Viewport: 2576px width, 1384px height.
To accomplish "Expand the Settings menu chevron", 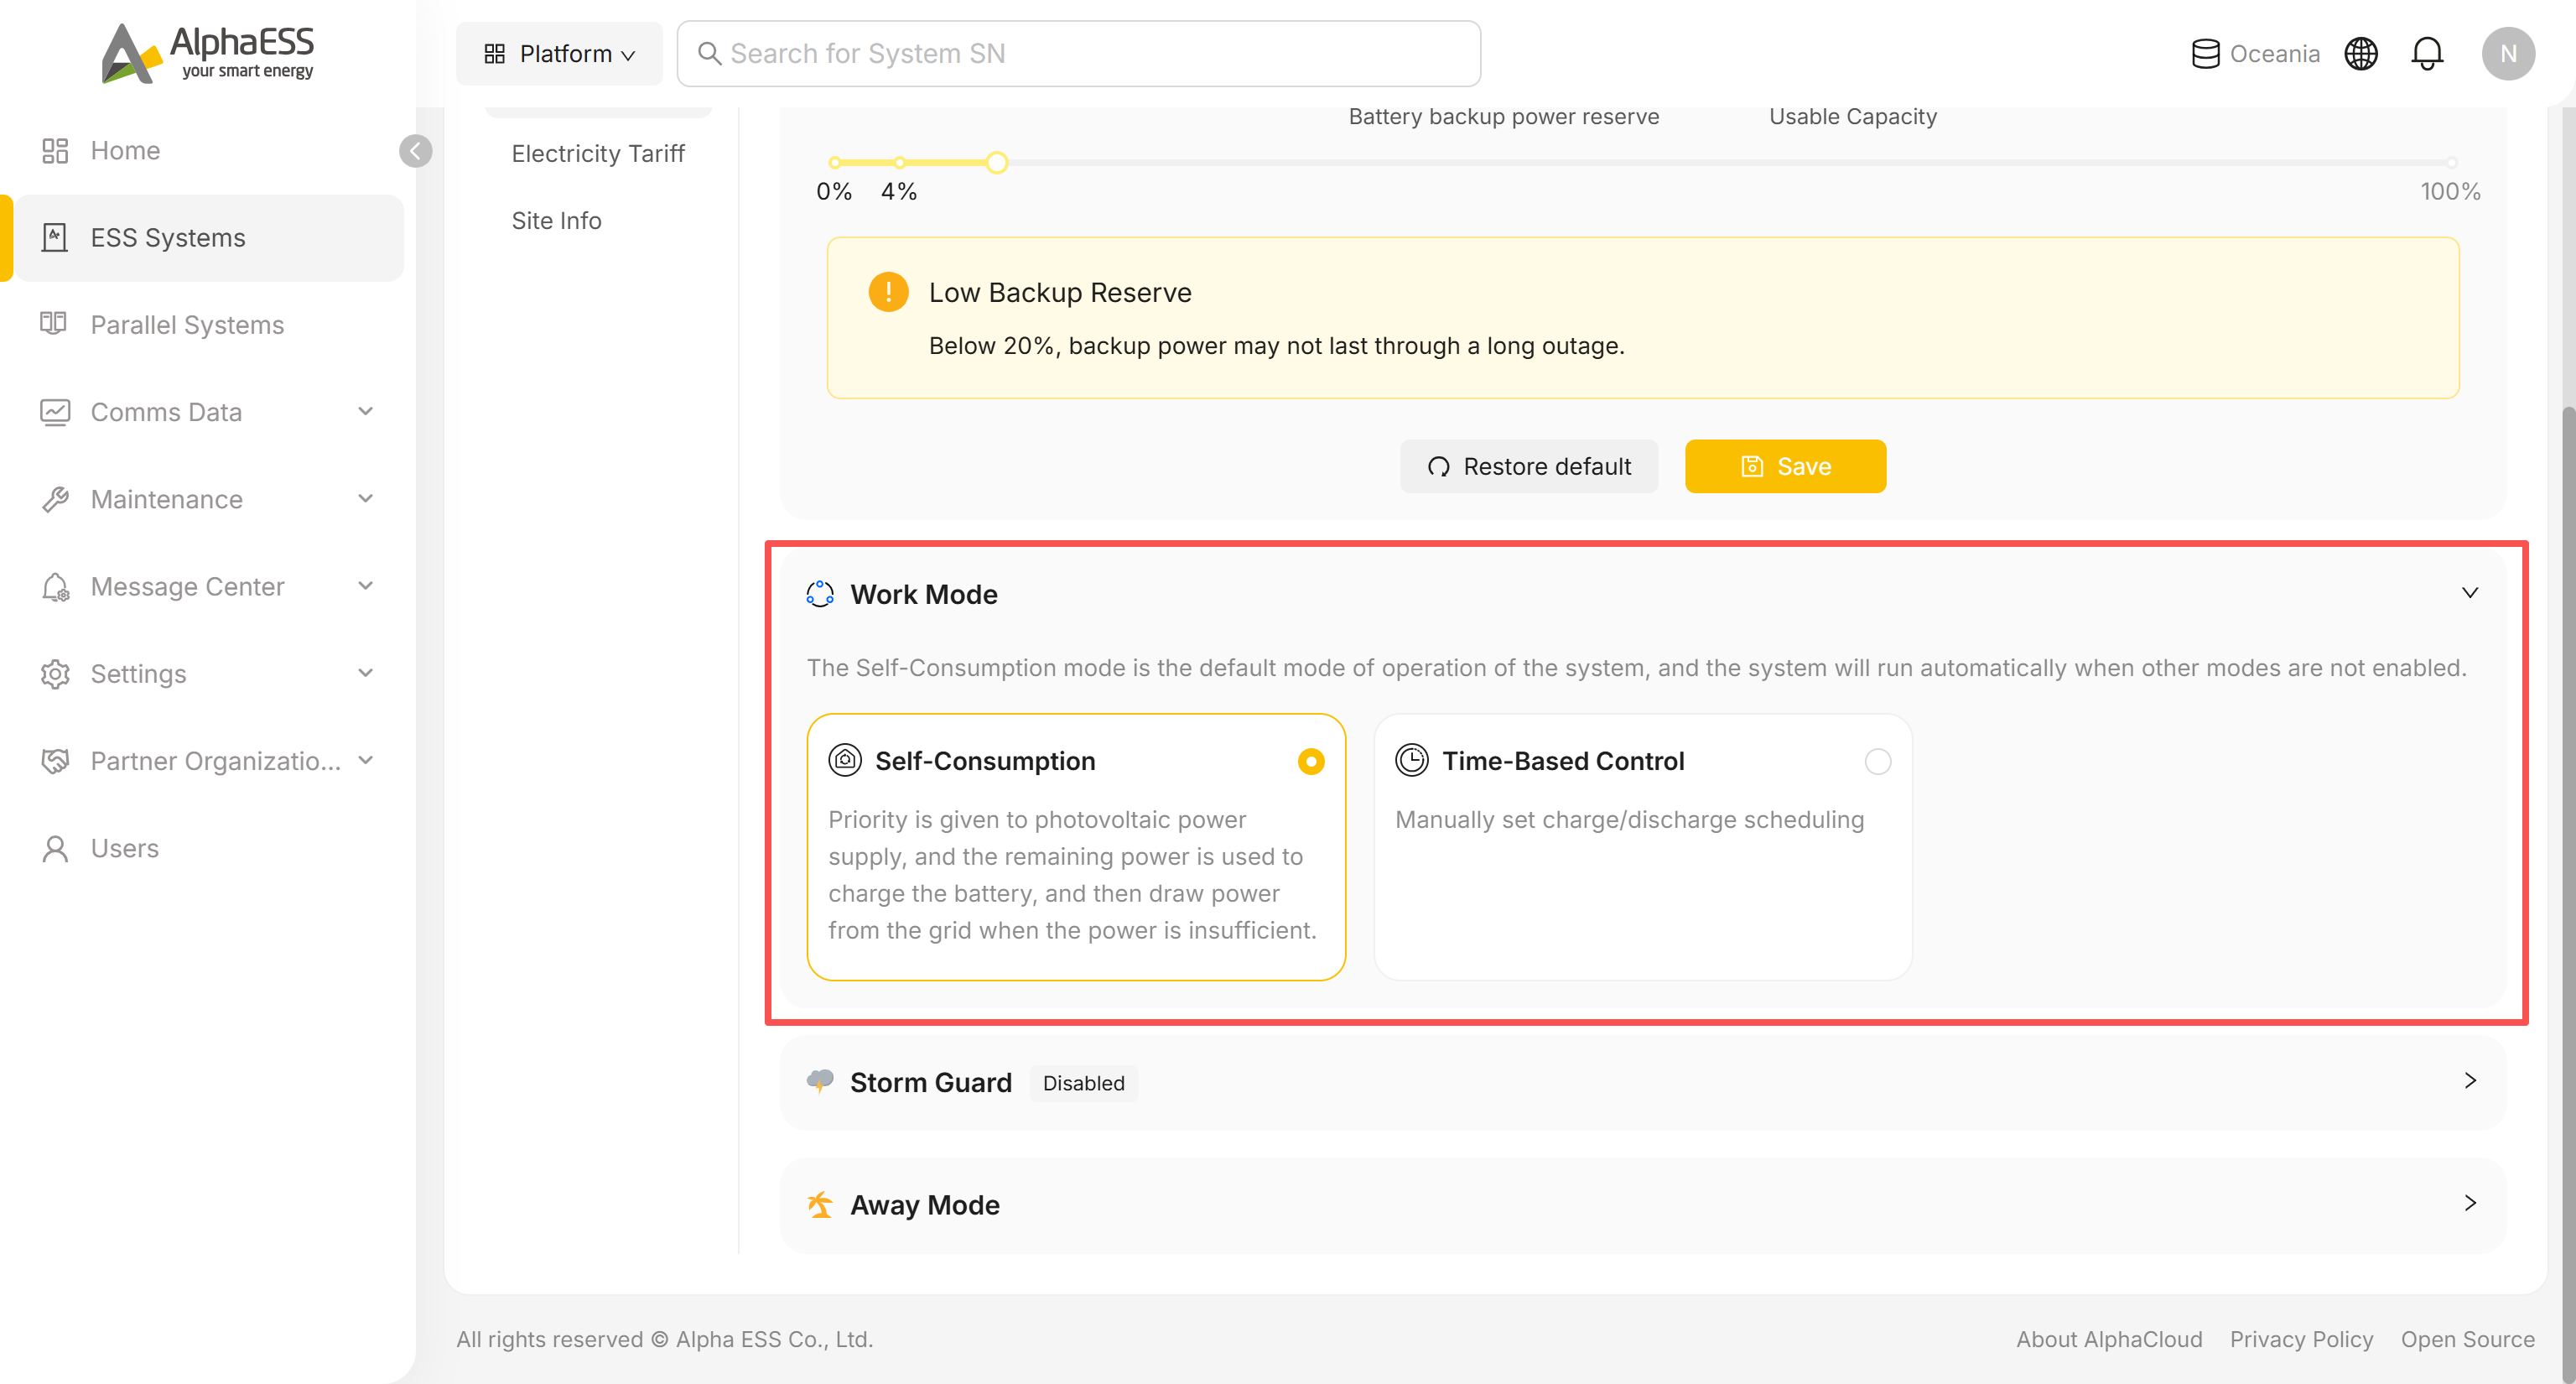I will pos(365,672).
